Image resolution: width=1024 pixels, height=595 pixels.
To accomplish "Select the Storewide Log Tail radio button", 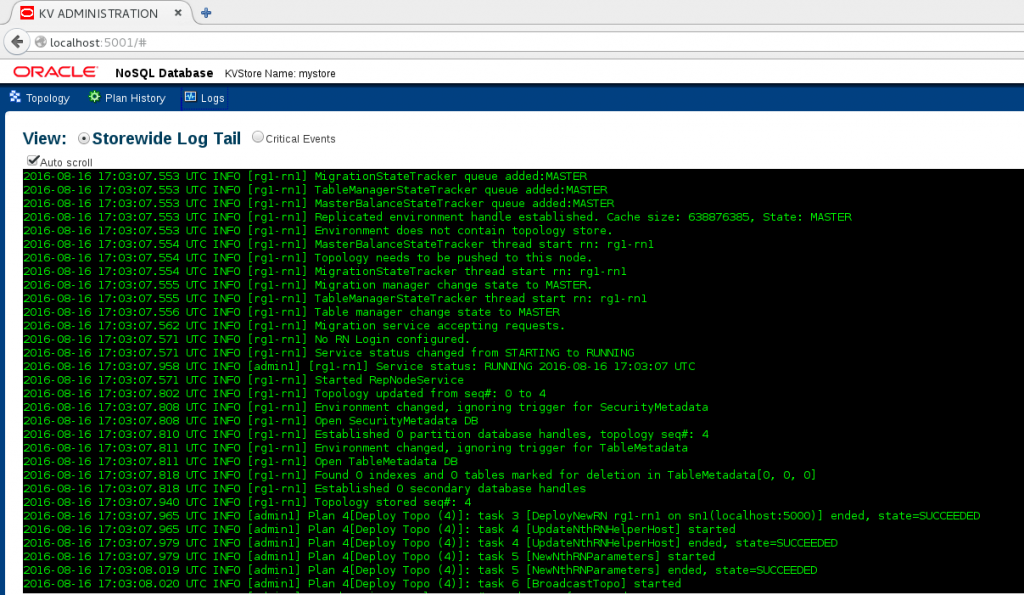I will (85, 139).
